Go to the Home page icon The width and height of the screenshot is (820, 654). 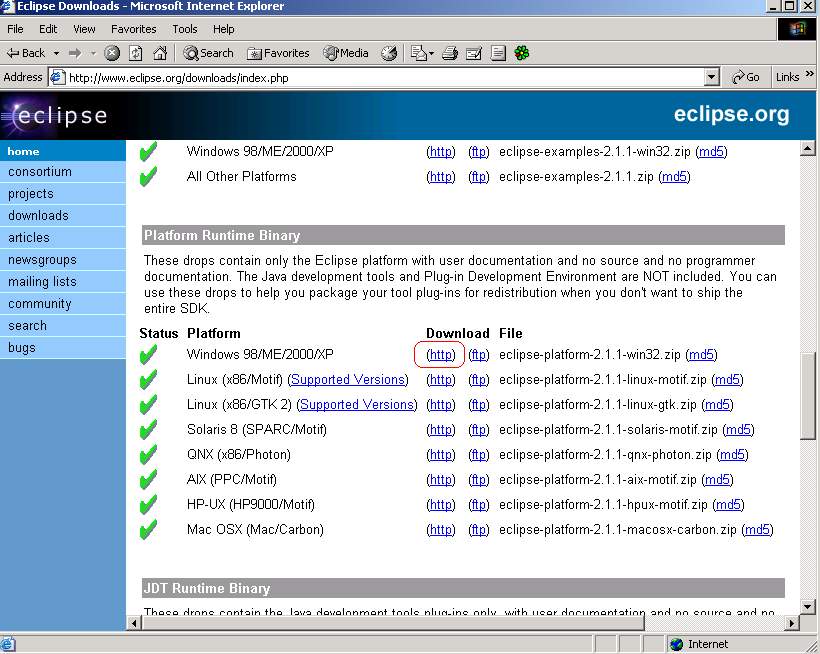(x=160, y=53)
